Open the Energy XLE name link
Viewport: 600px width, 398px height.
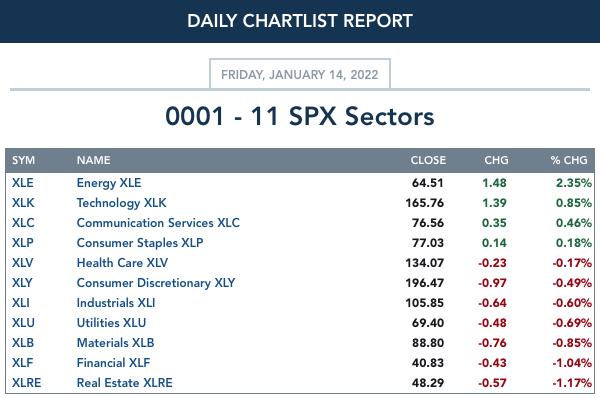(109, 183)
